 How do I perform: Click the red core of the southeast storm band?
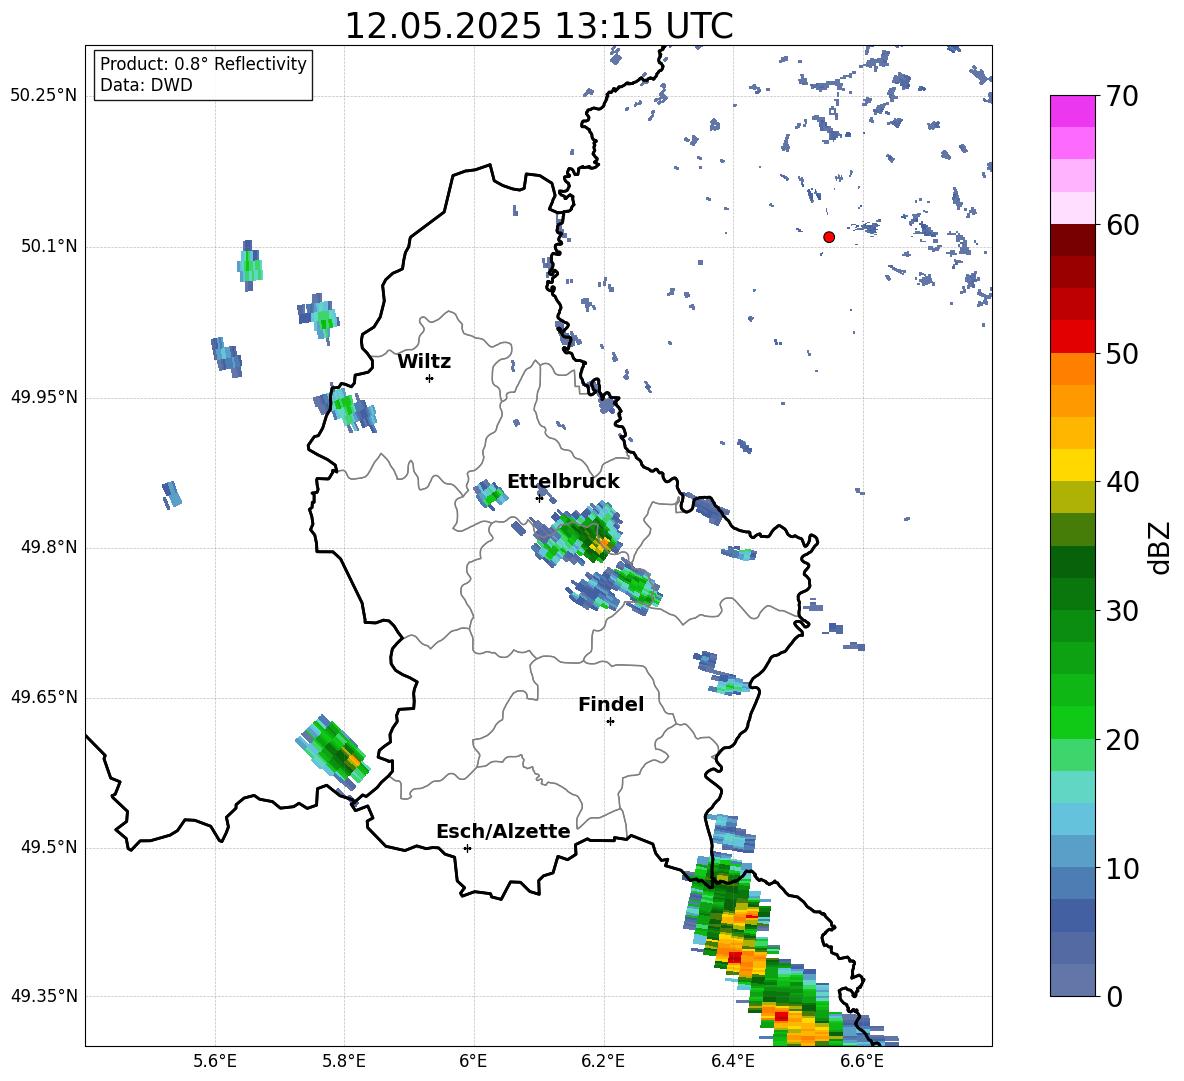(734, 956)
